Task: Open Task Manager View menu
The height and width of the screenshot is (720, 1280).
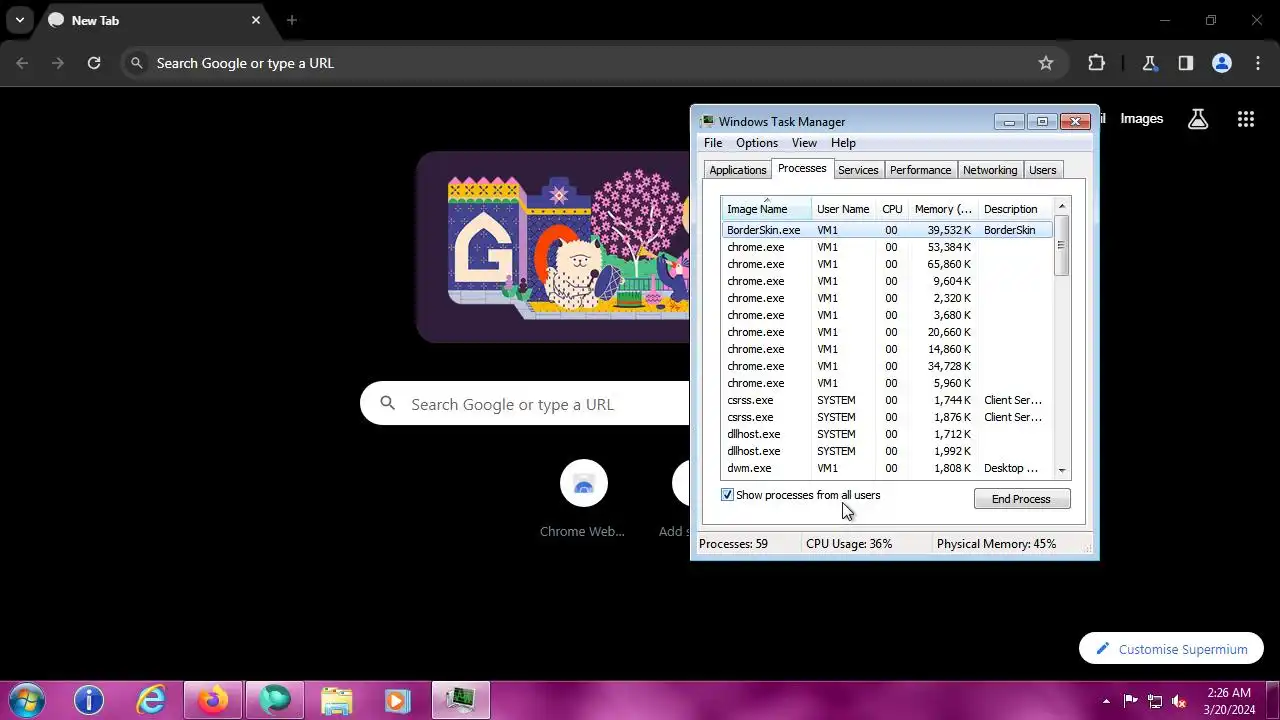Action: 804,143
